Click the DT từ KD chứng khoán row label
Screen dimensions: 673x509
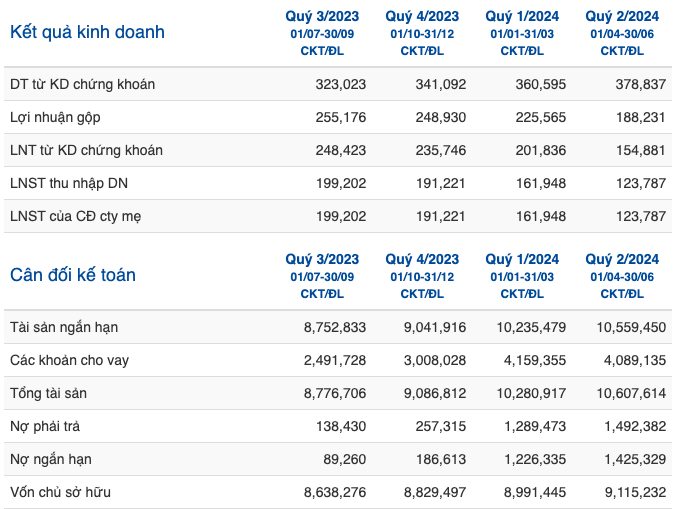pos(82,84)
